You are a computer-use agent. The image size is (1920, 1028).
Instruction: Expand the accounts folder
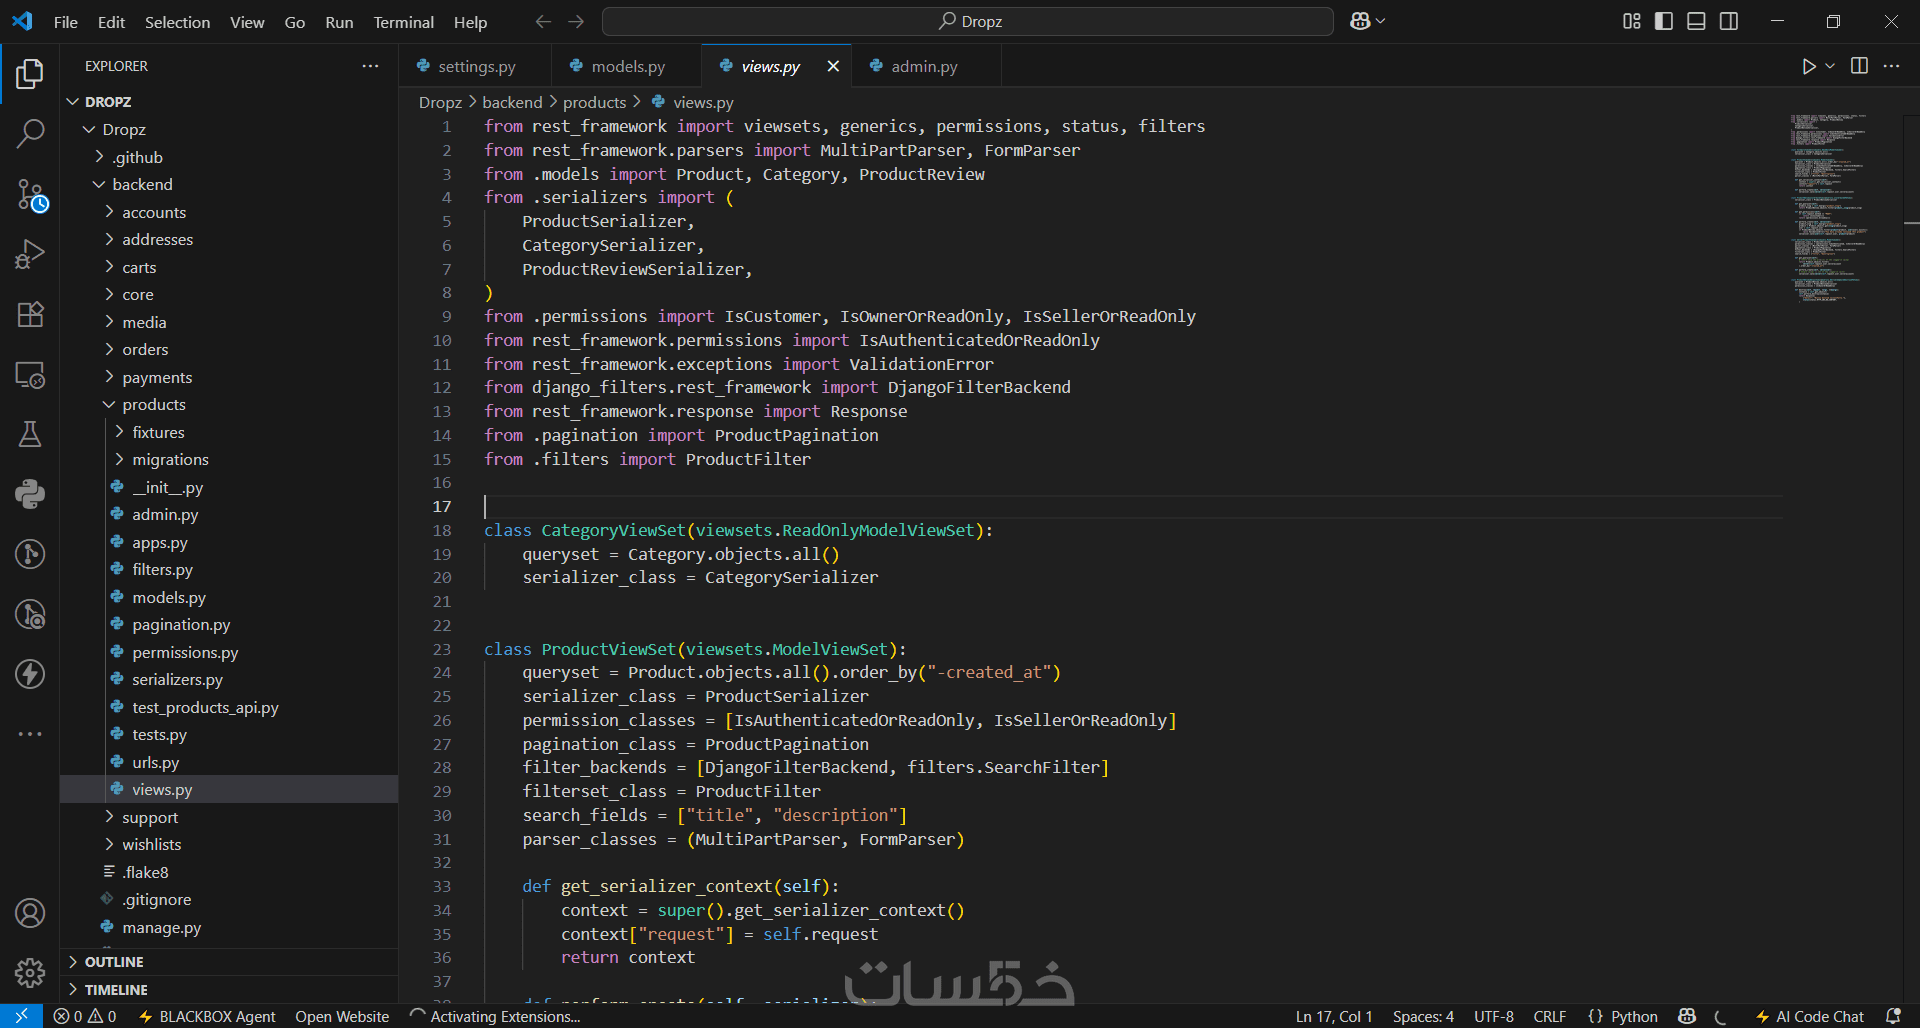click(x=229, y=212)
